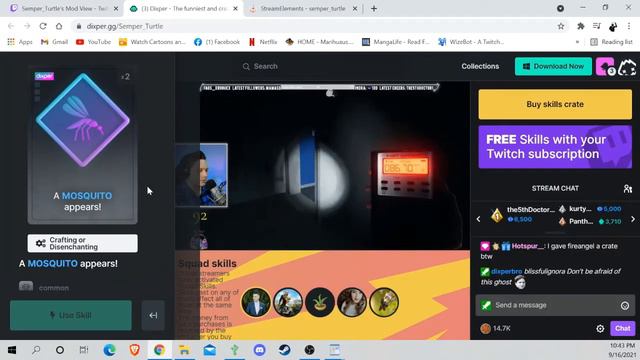Viewport: 640px width, 360px height.
Task: Open dixperbro username in chat
Action: click(507, 271)
